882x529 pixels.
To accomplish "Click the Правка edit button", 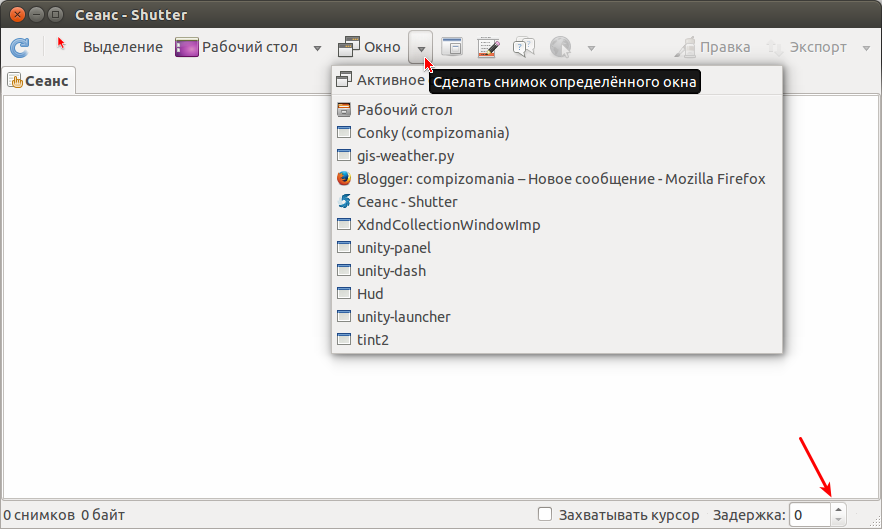I will (712, 47).
